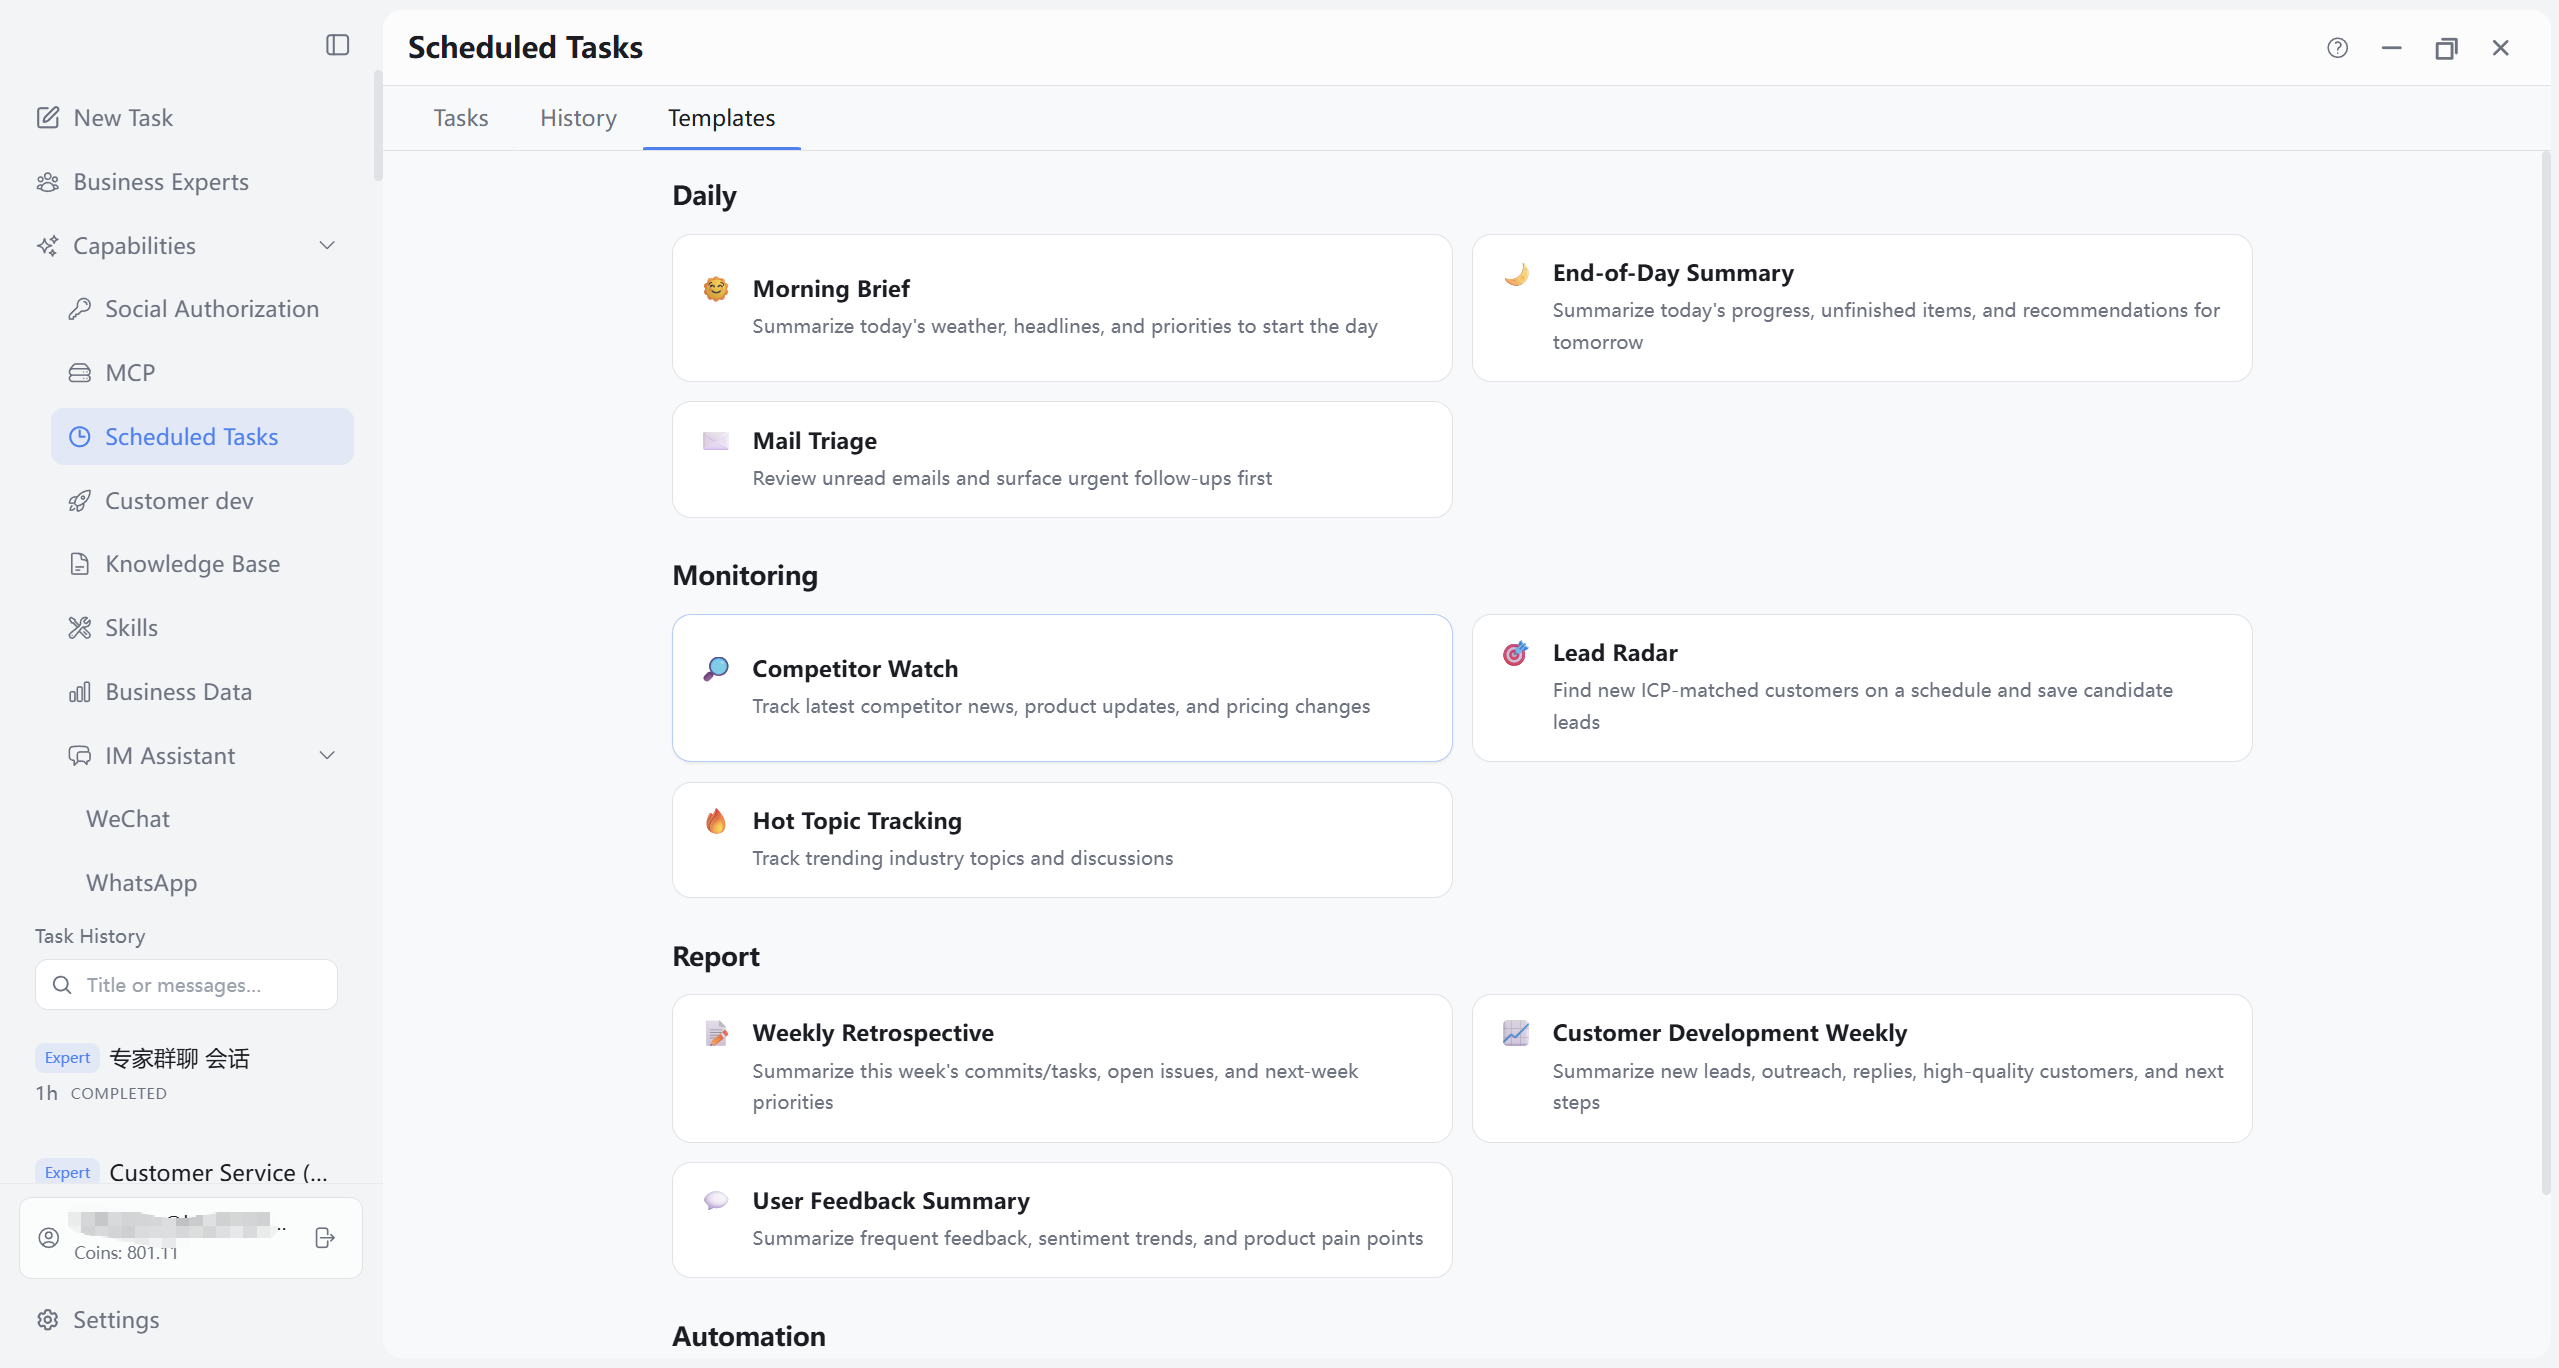2559x1368 pixels.
Task: Select the Mail Triage template card
Action: click(x=1062, y=460)
